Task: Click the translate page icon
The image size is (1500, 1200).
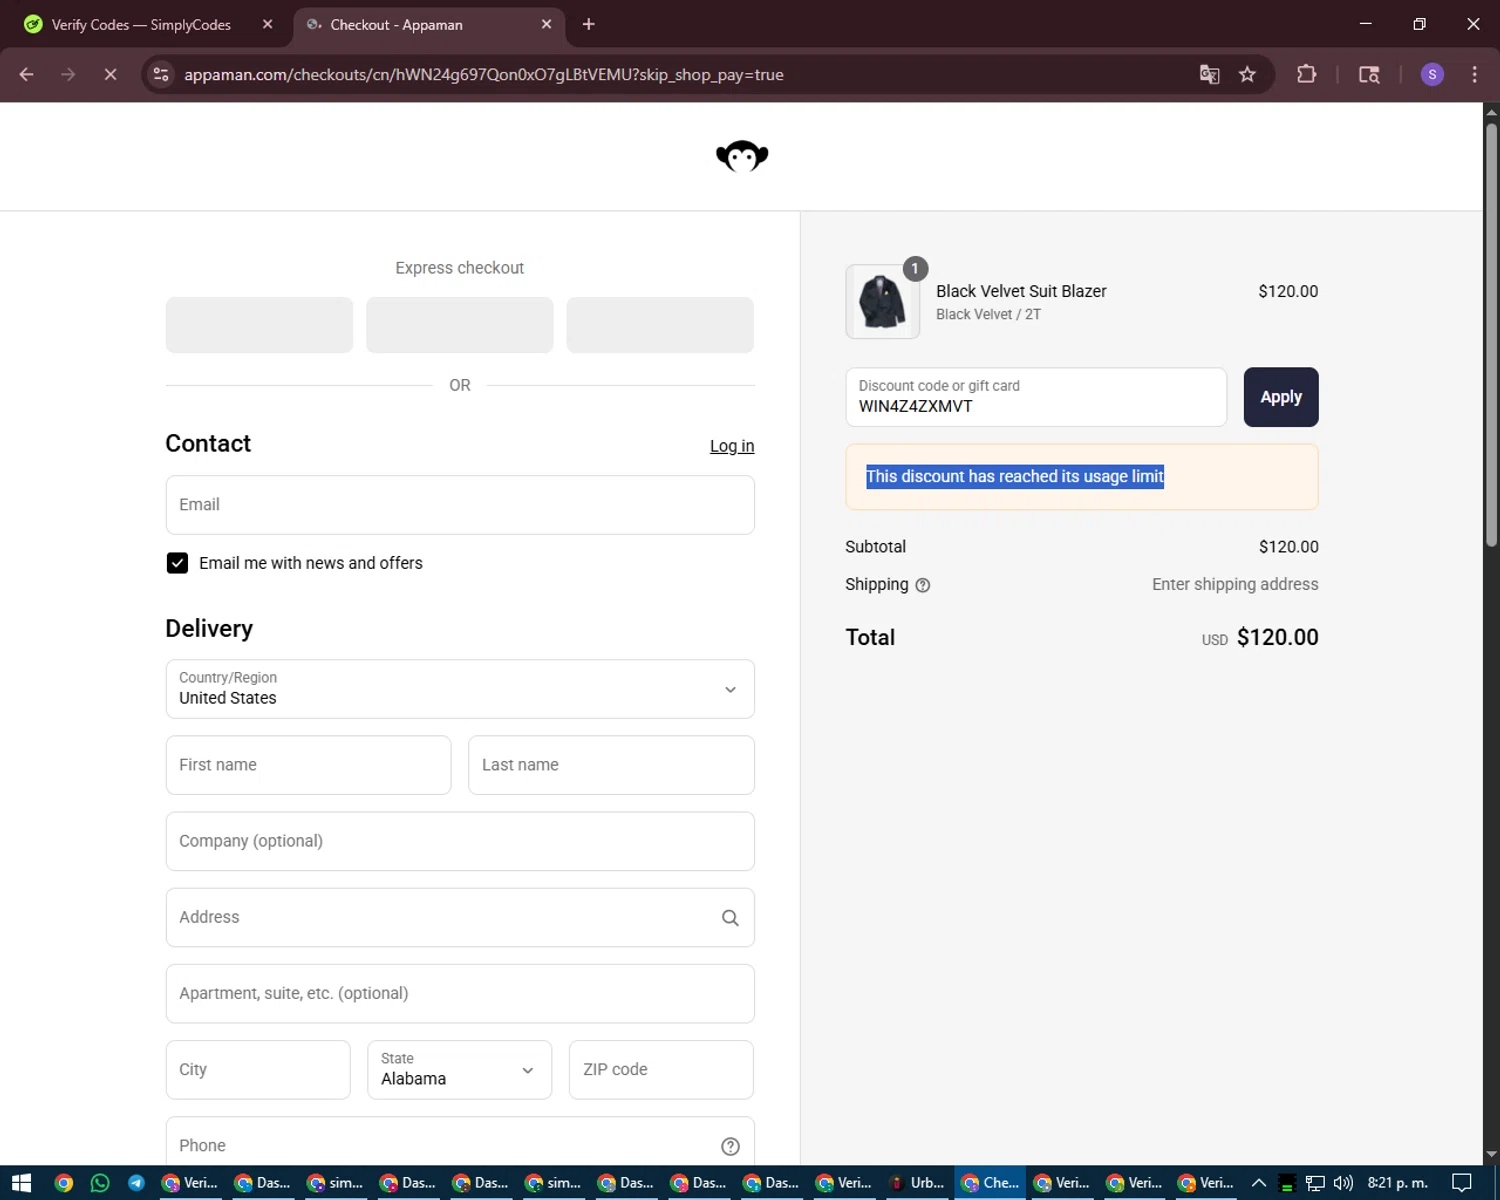Action: (1209, 75)
